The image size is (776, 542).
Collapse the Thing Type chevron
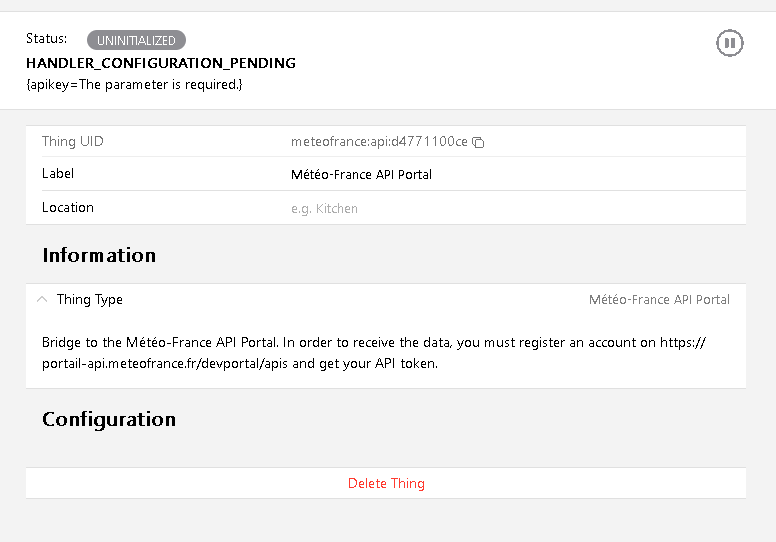42,299
